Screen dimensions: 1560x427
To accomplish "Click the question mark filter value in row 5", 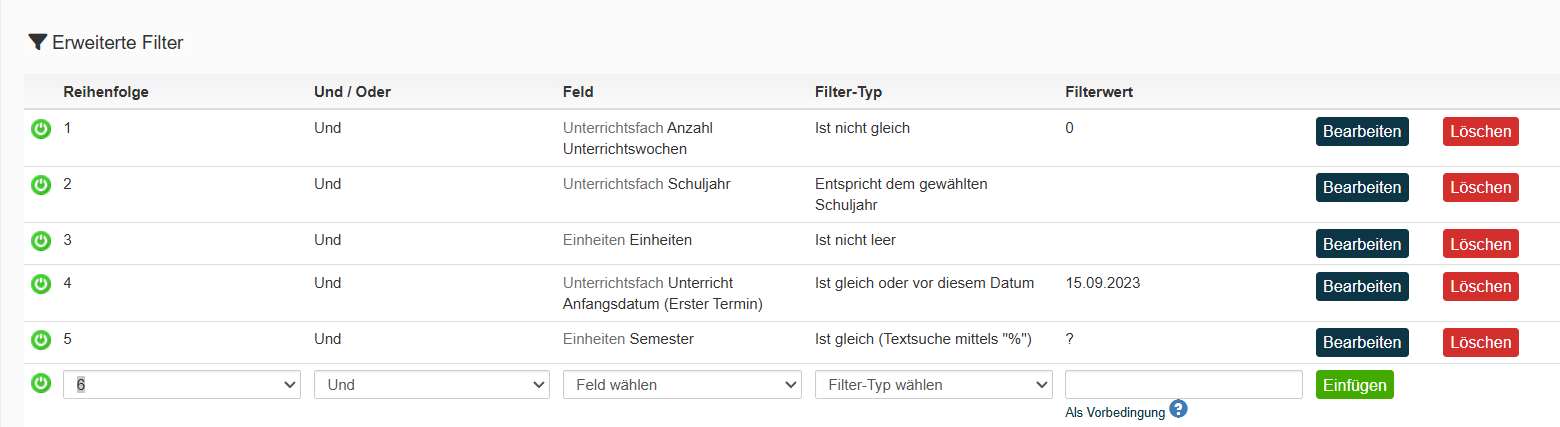I will tap(1070, 339).
